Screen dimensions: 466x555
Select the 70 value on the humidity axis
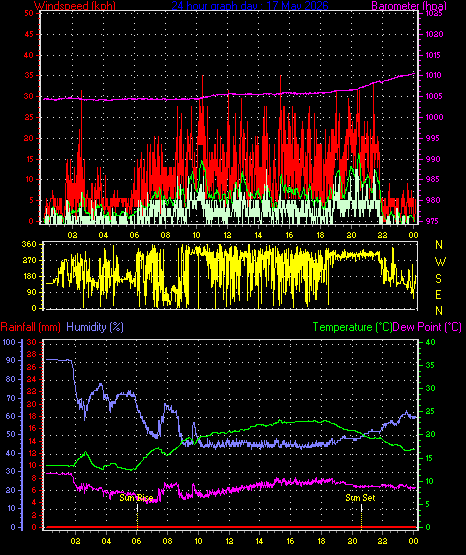tap(11, 398)
